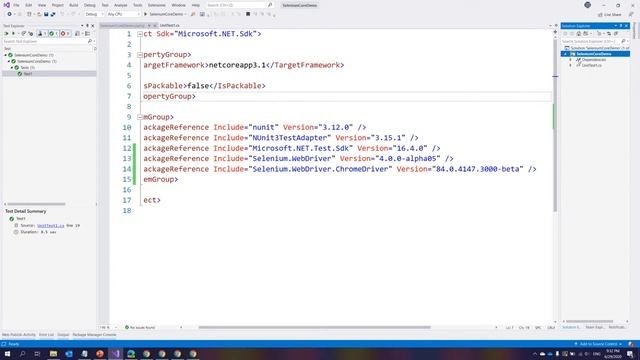Click the No issues found indicator
640x360 pixels.
tap(140, 327)
